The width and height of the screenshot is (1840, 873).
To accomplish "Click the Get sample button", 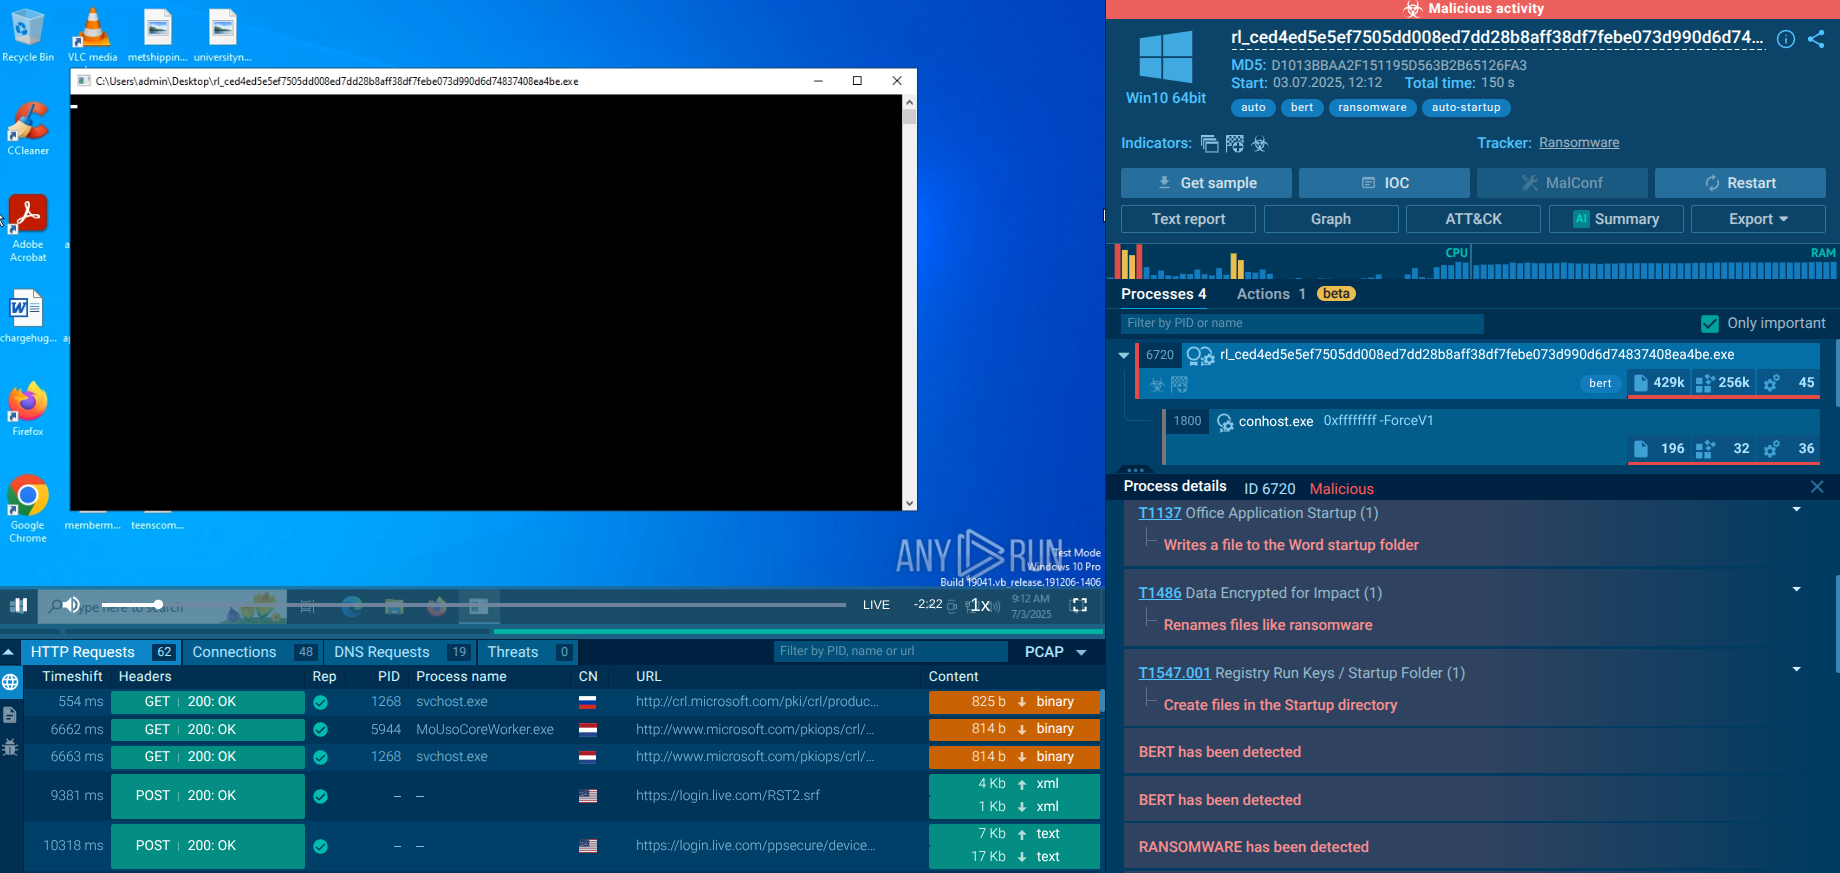I will [x=1206, y=183].
